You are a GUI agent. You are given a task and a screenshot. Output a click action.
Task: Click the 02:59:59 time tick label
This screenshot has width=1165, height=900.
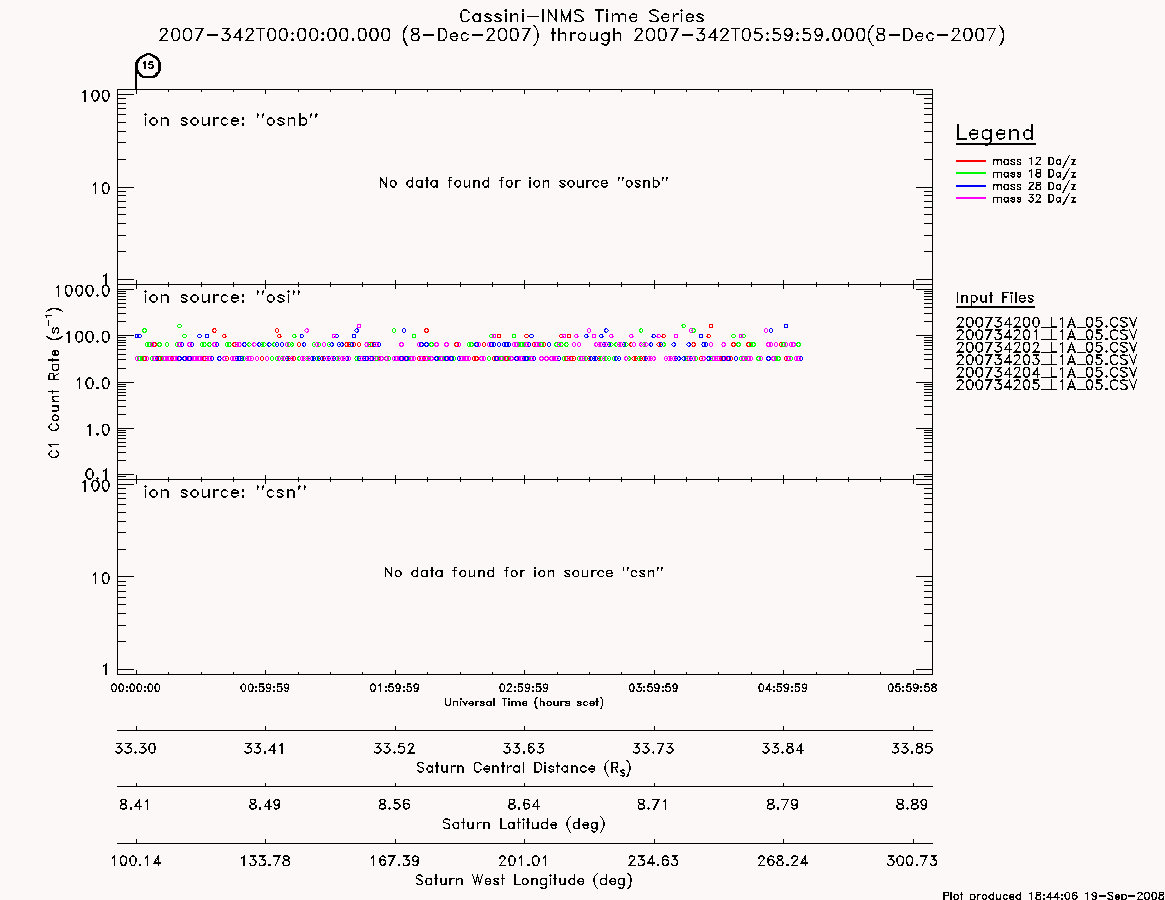point(524,688)
